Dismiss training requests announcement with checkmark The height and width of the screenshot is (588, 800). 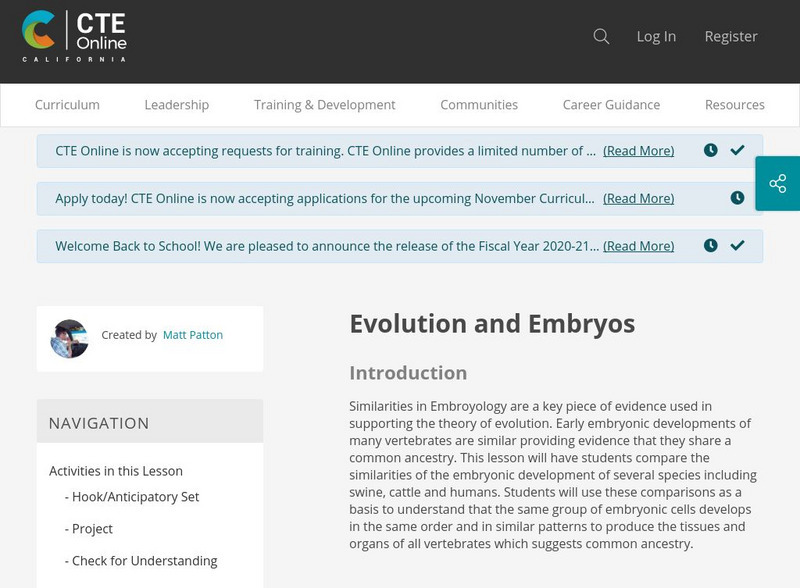coord(738,151)
